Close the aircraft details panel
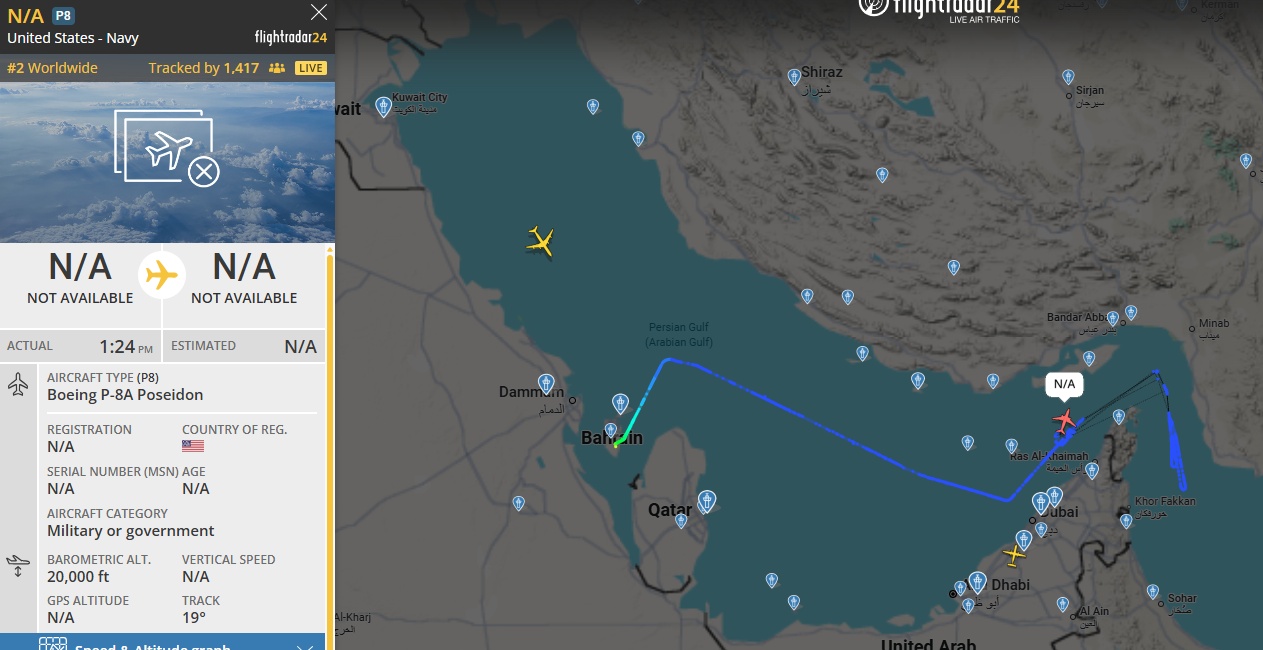 [319, 12]
